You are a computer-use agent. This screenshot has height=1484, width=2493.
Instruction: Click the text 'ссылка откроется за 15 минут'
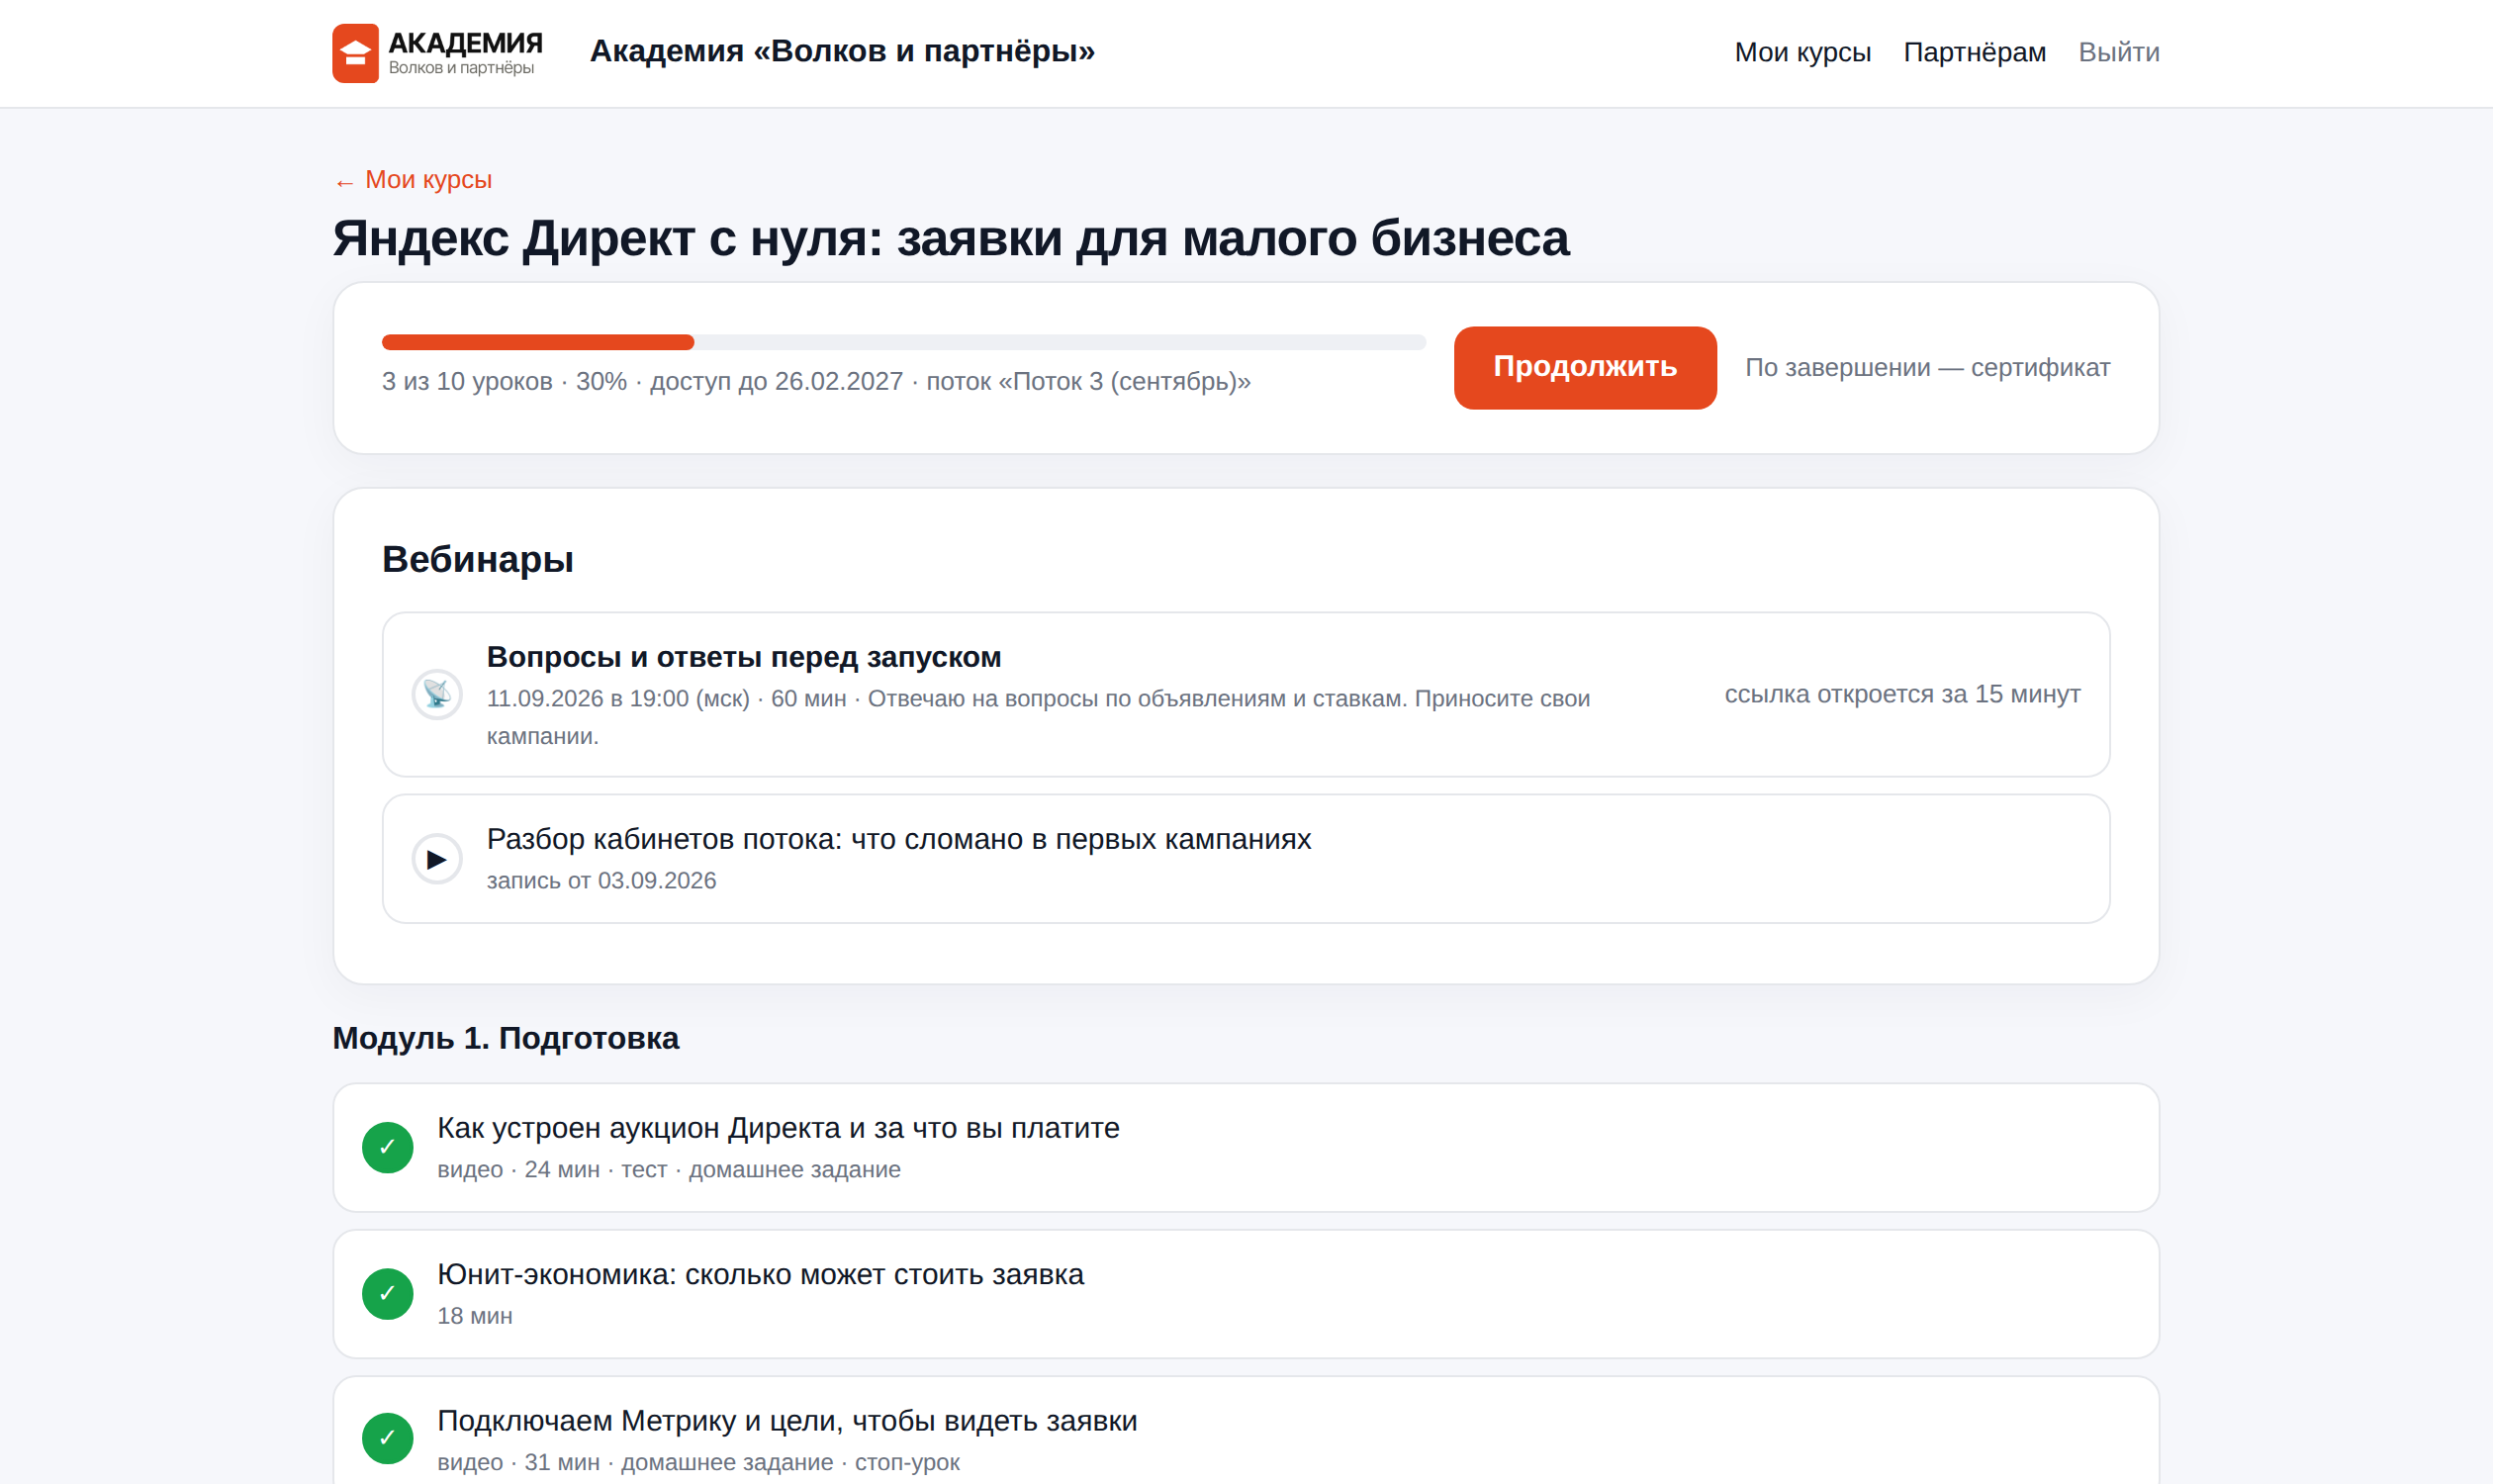click(x=1902, y=694)
